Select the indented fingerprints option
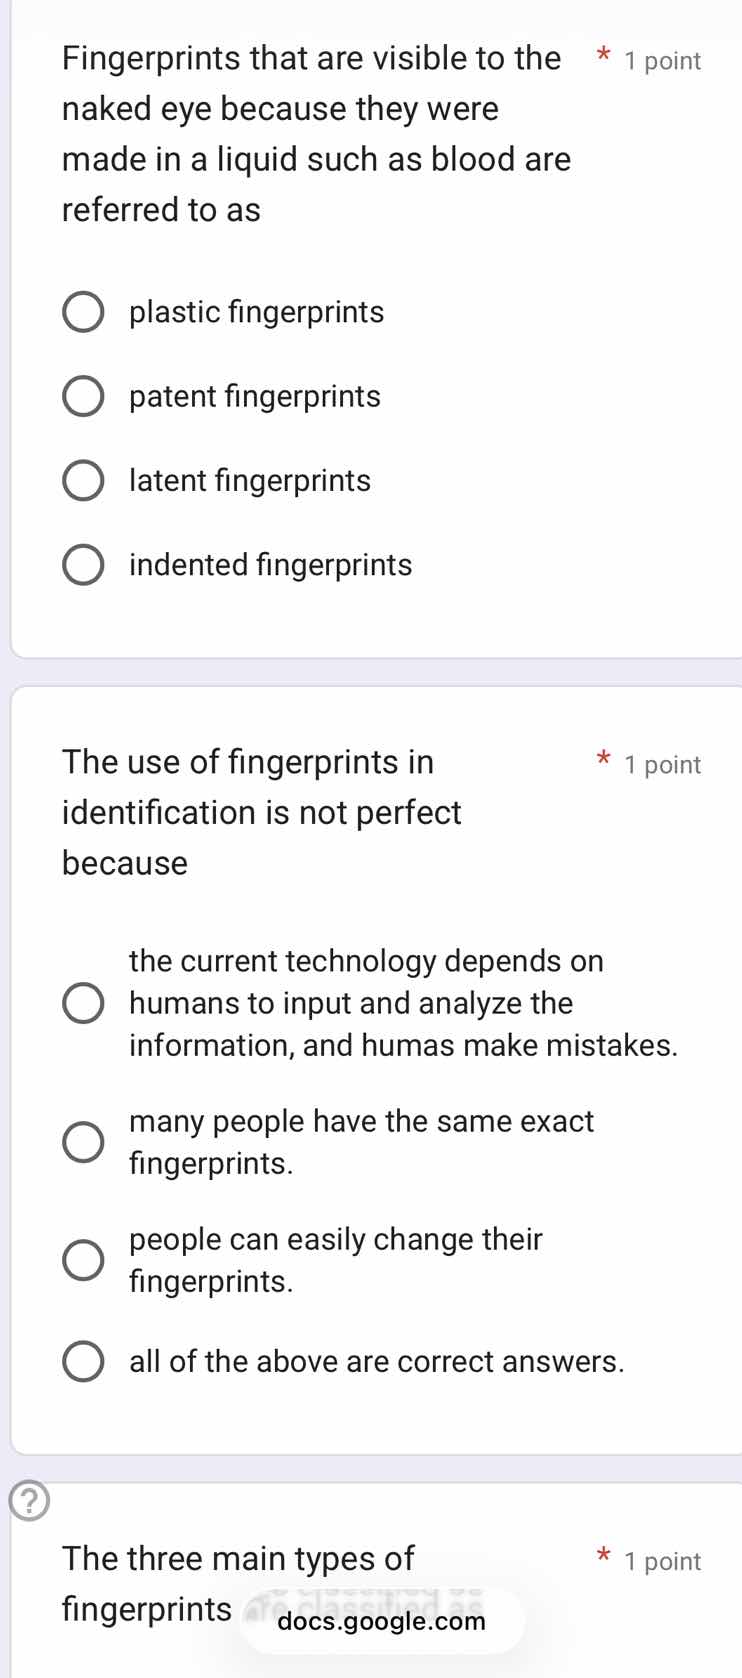The height and width of the screenshot is (1678, 742). tap(84, 564)
